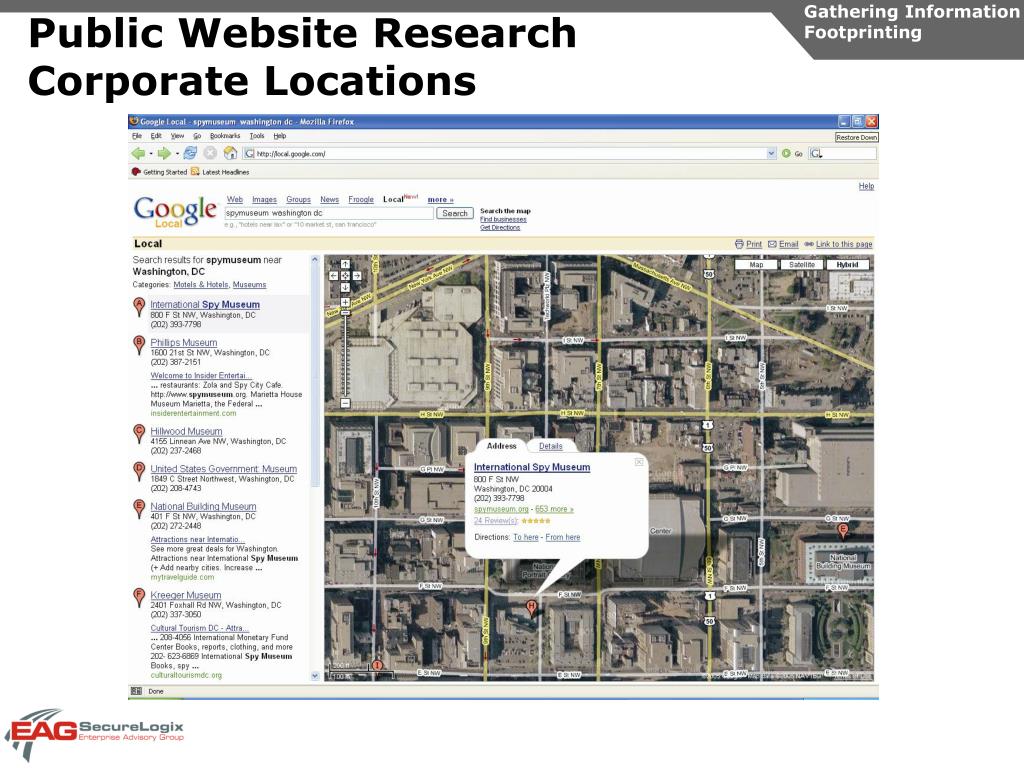1024x768 pixels.
Task: Open the Tools menu
Action: click(257, 136)
